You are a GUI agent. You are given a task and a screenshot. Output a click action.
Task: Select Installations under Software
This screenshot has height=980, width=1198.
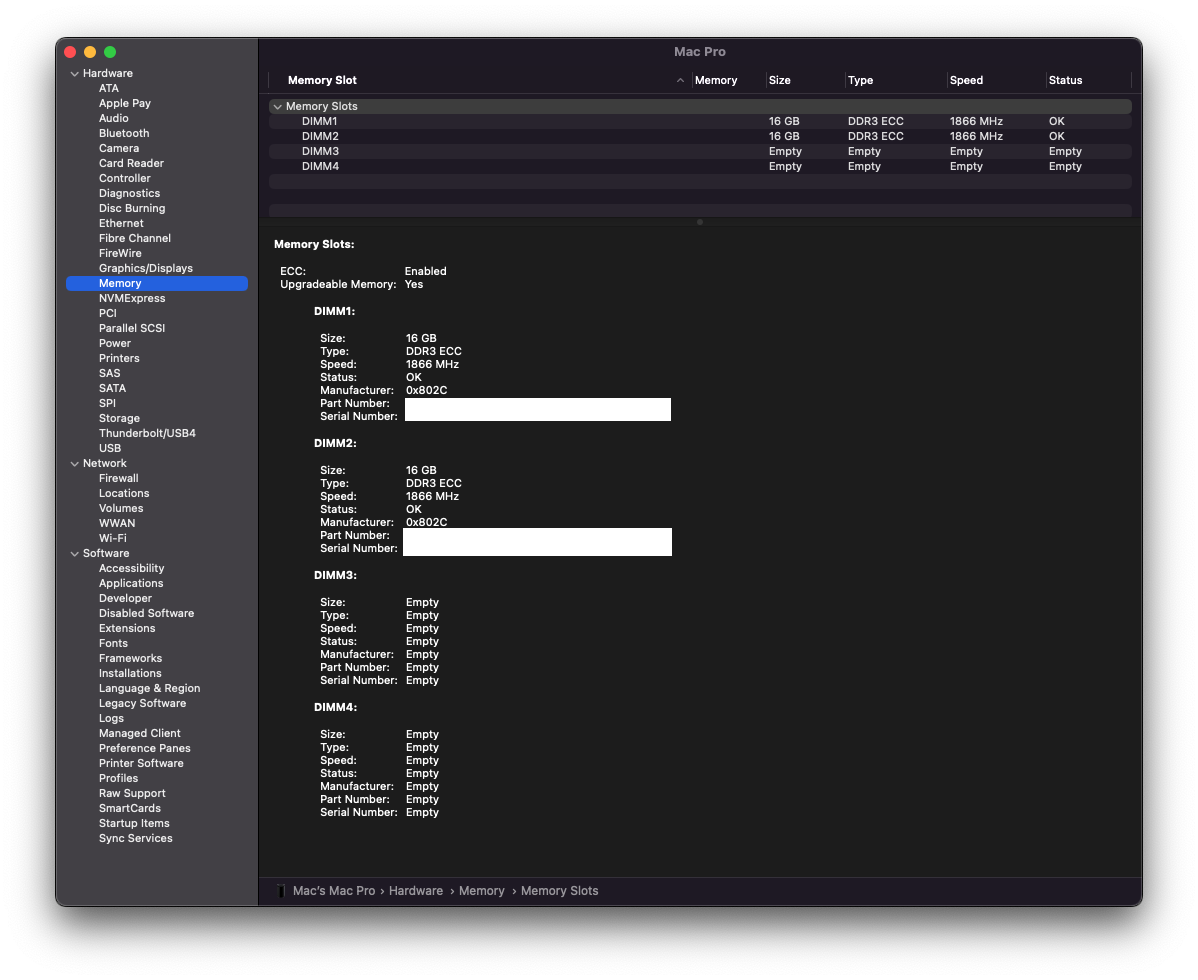click(x=130, y=674)
